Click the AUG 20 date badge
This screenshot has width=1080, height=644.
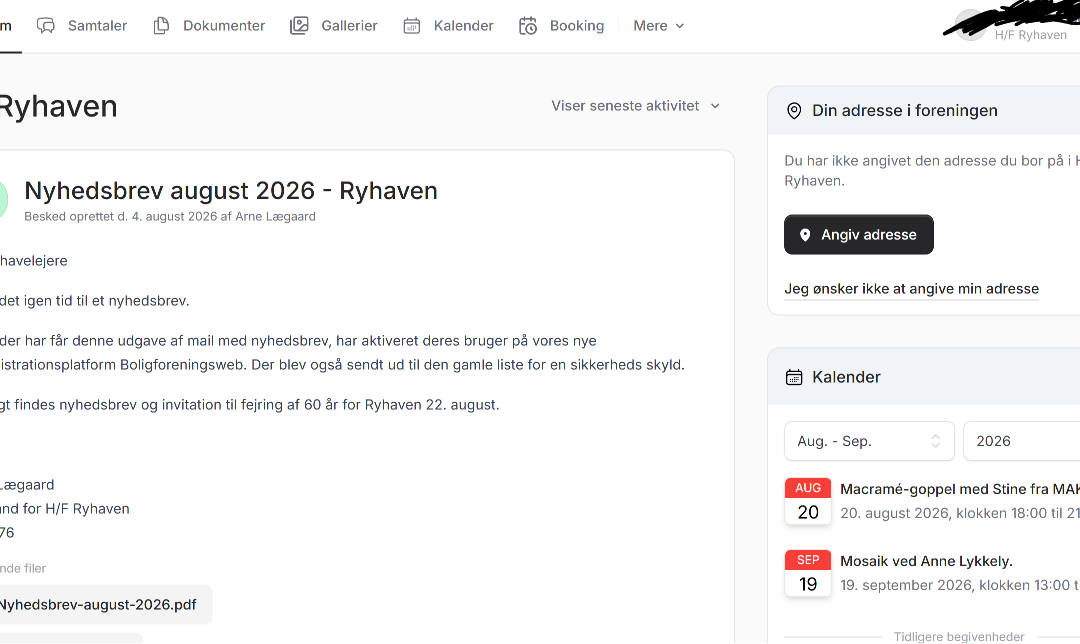(x=808, y=501)
